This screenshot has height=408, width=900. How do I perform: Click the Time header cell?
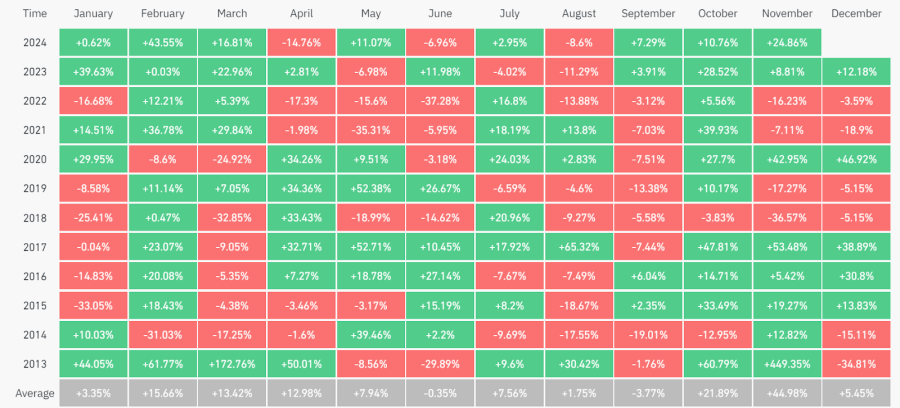pos(34,14)
